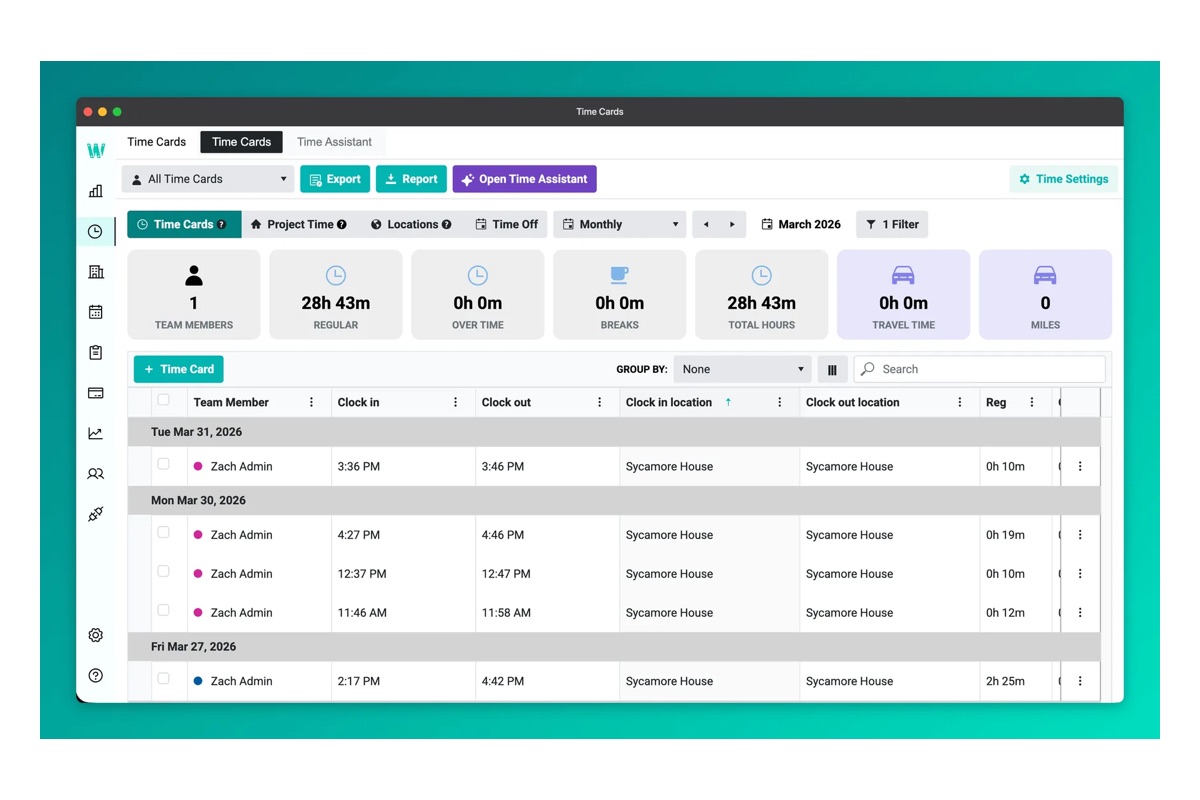Open Clock in location column options menu
This screenshot has height=800, width=1200.
point(780,402)
